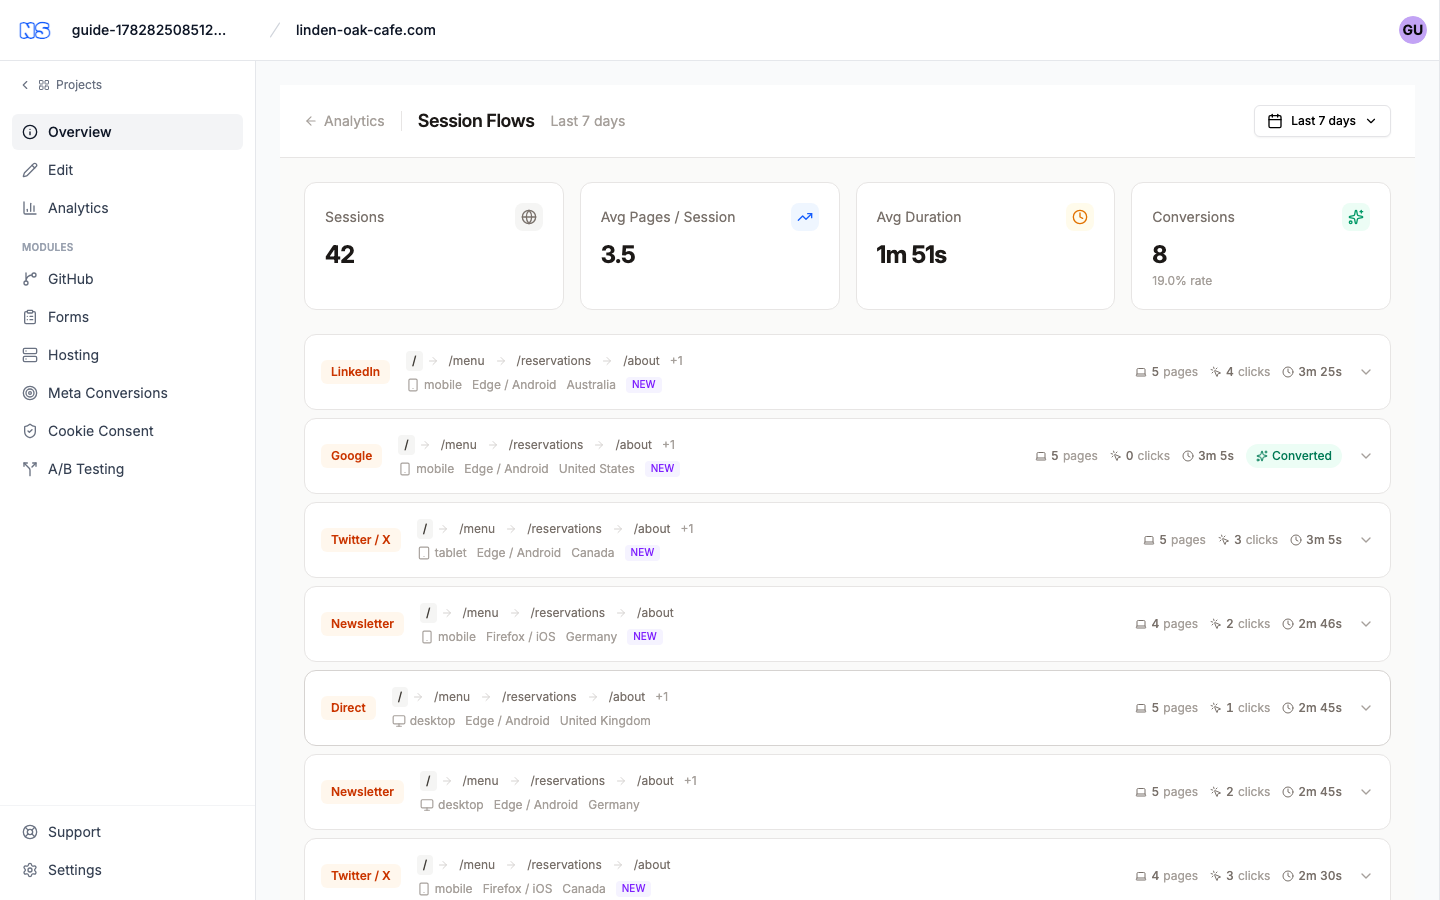Click the Overview info icon in sidebar
Screen dimensions: 1440x900
(30, 132)
